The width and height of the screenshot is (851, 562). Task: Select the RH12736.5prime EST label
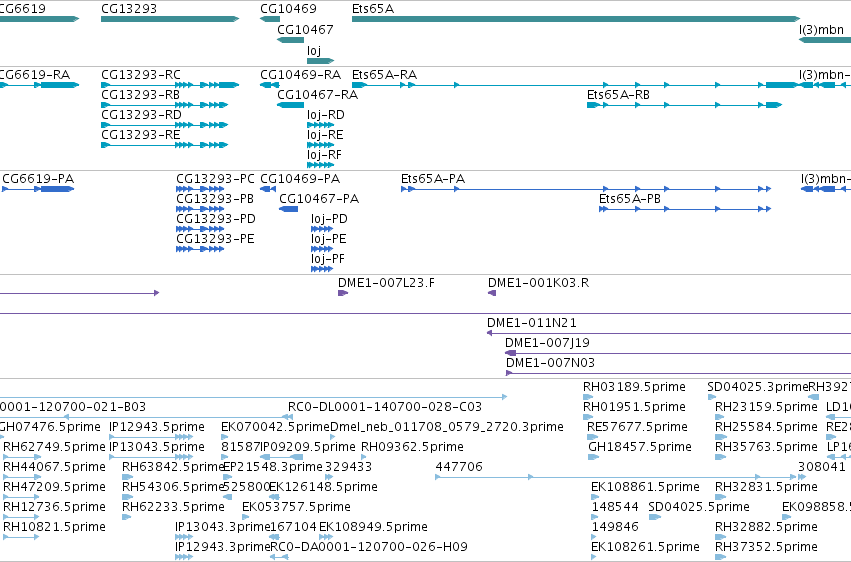(x=54, y=507)
